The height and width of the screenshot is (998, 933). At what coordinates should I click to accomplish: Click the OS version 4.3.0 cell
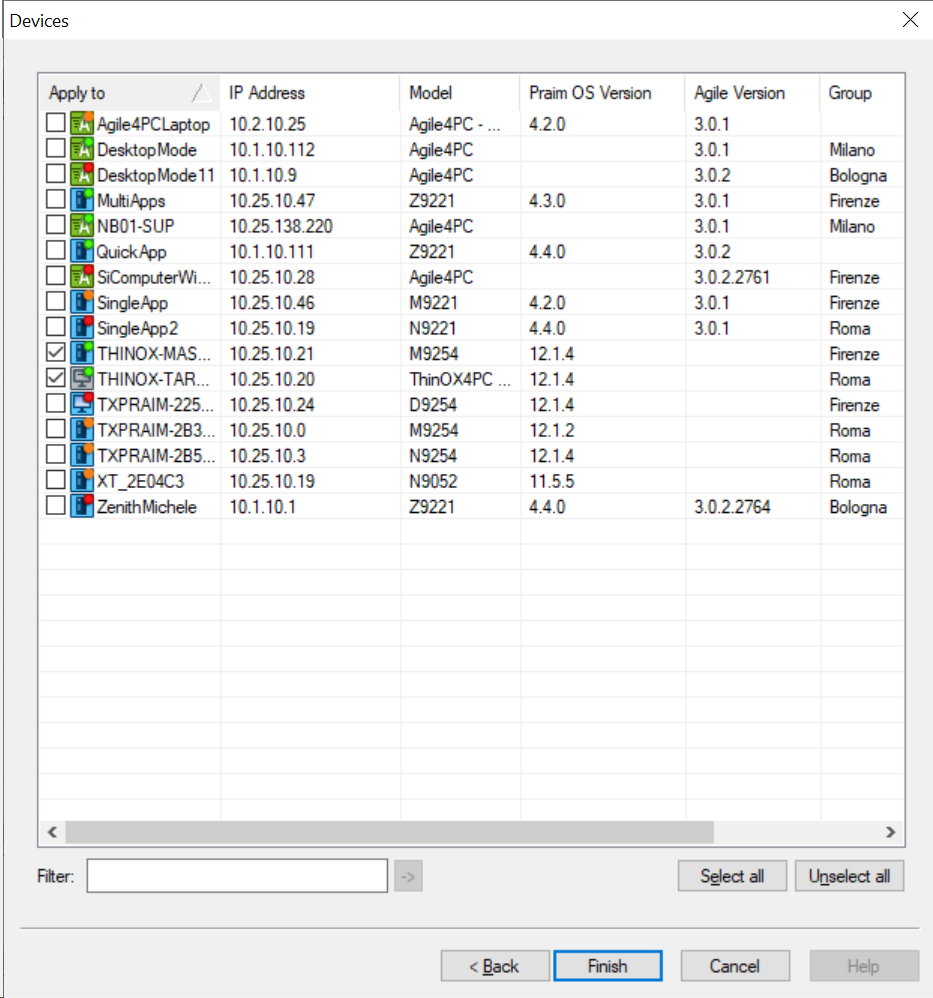pos(547,200)
